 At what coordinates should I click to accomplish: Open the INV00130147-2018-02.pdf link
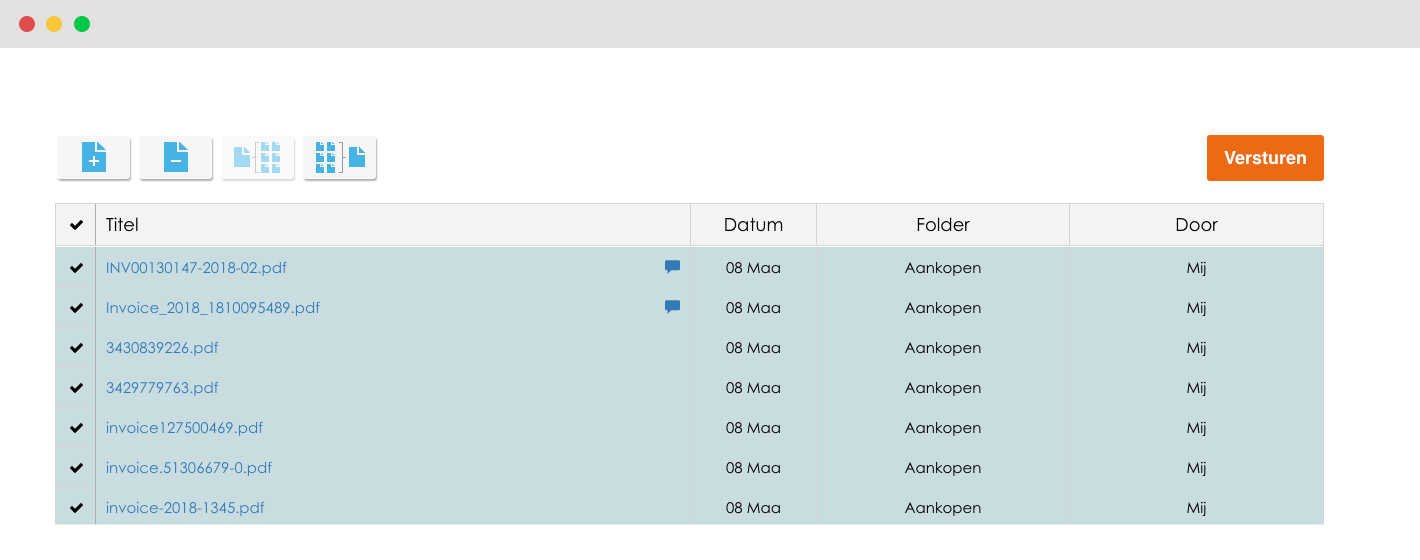pyautogui.click(x=196, y=268)
